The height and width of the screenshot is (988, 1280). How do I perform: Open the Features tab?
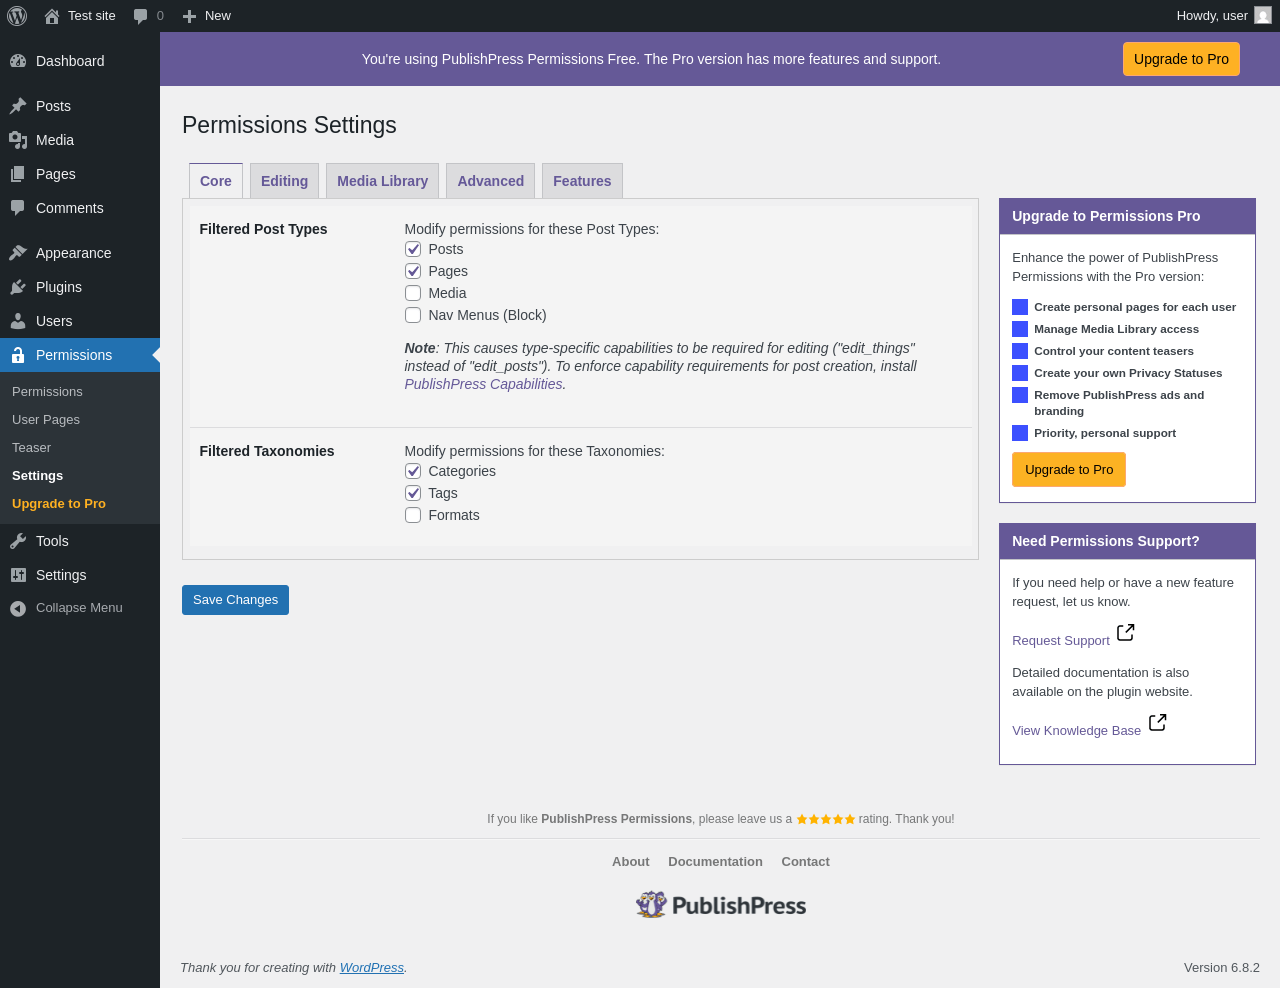[582, 181]
